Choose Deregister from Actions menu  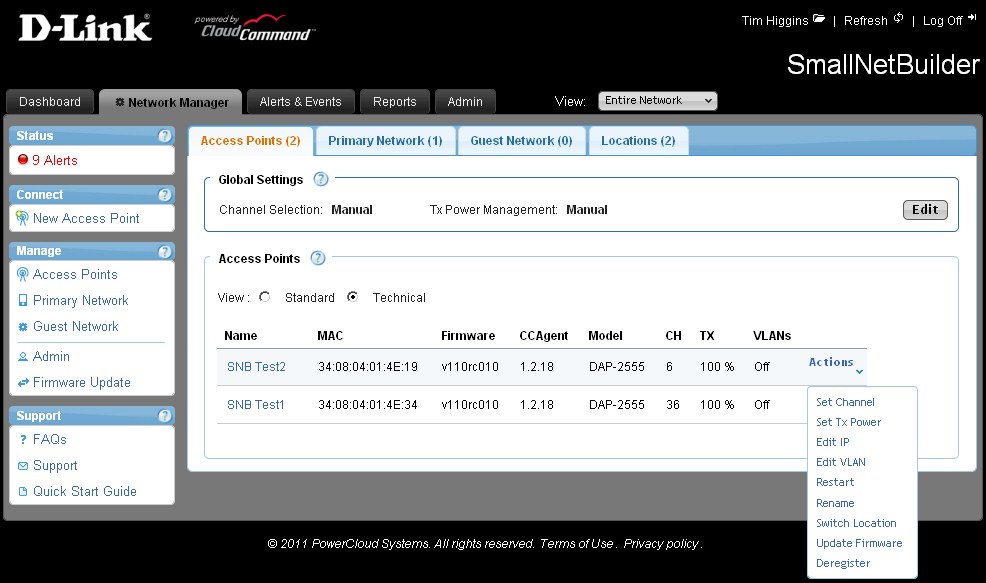click(843, 564)
